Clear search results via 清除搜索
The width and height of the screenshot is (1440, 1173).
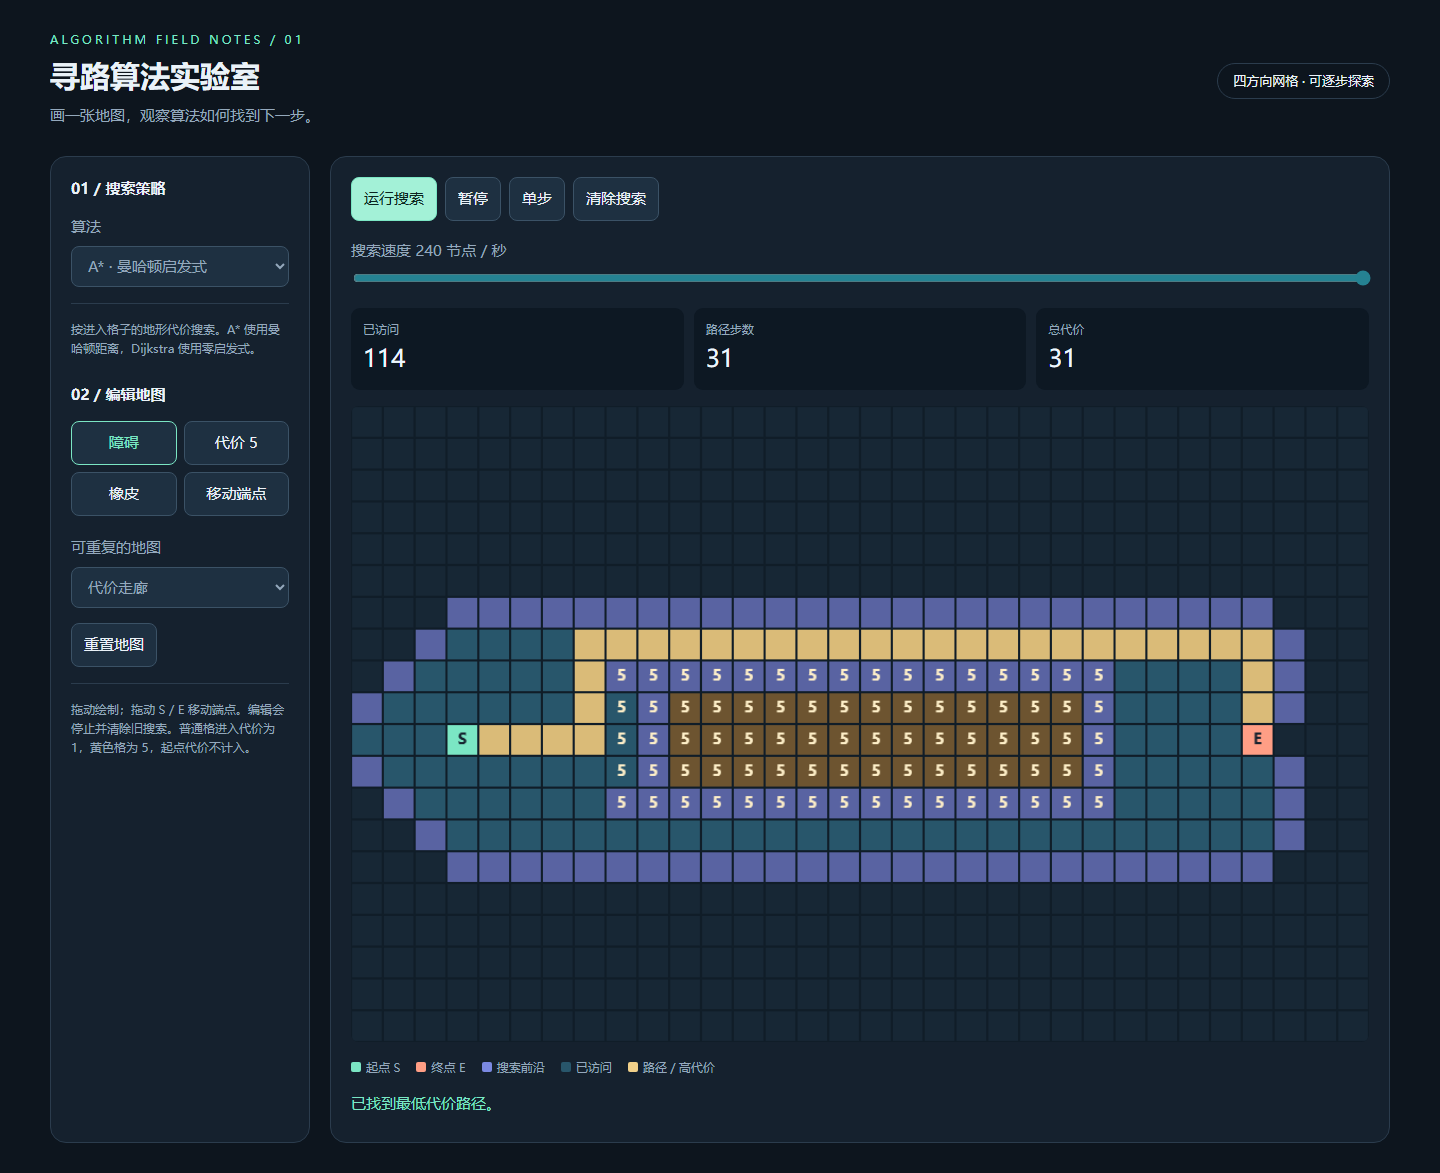pyautogui.click(x=616, y=199)
